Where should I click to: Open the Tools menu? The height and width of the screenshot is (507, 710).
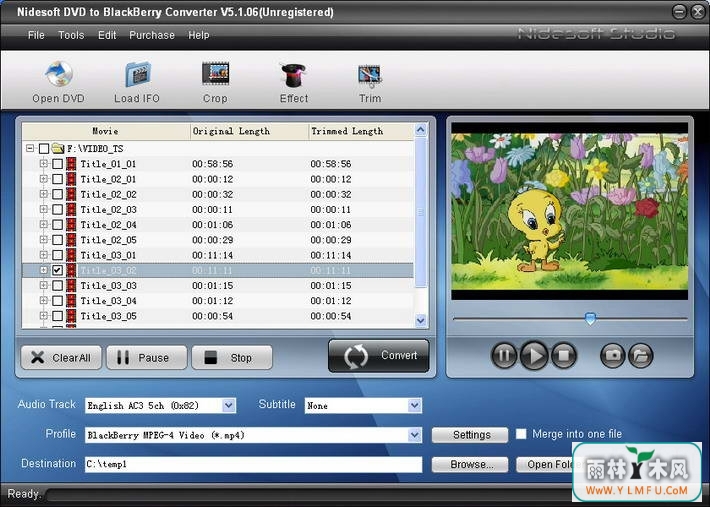tap(71, 35)
